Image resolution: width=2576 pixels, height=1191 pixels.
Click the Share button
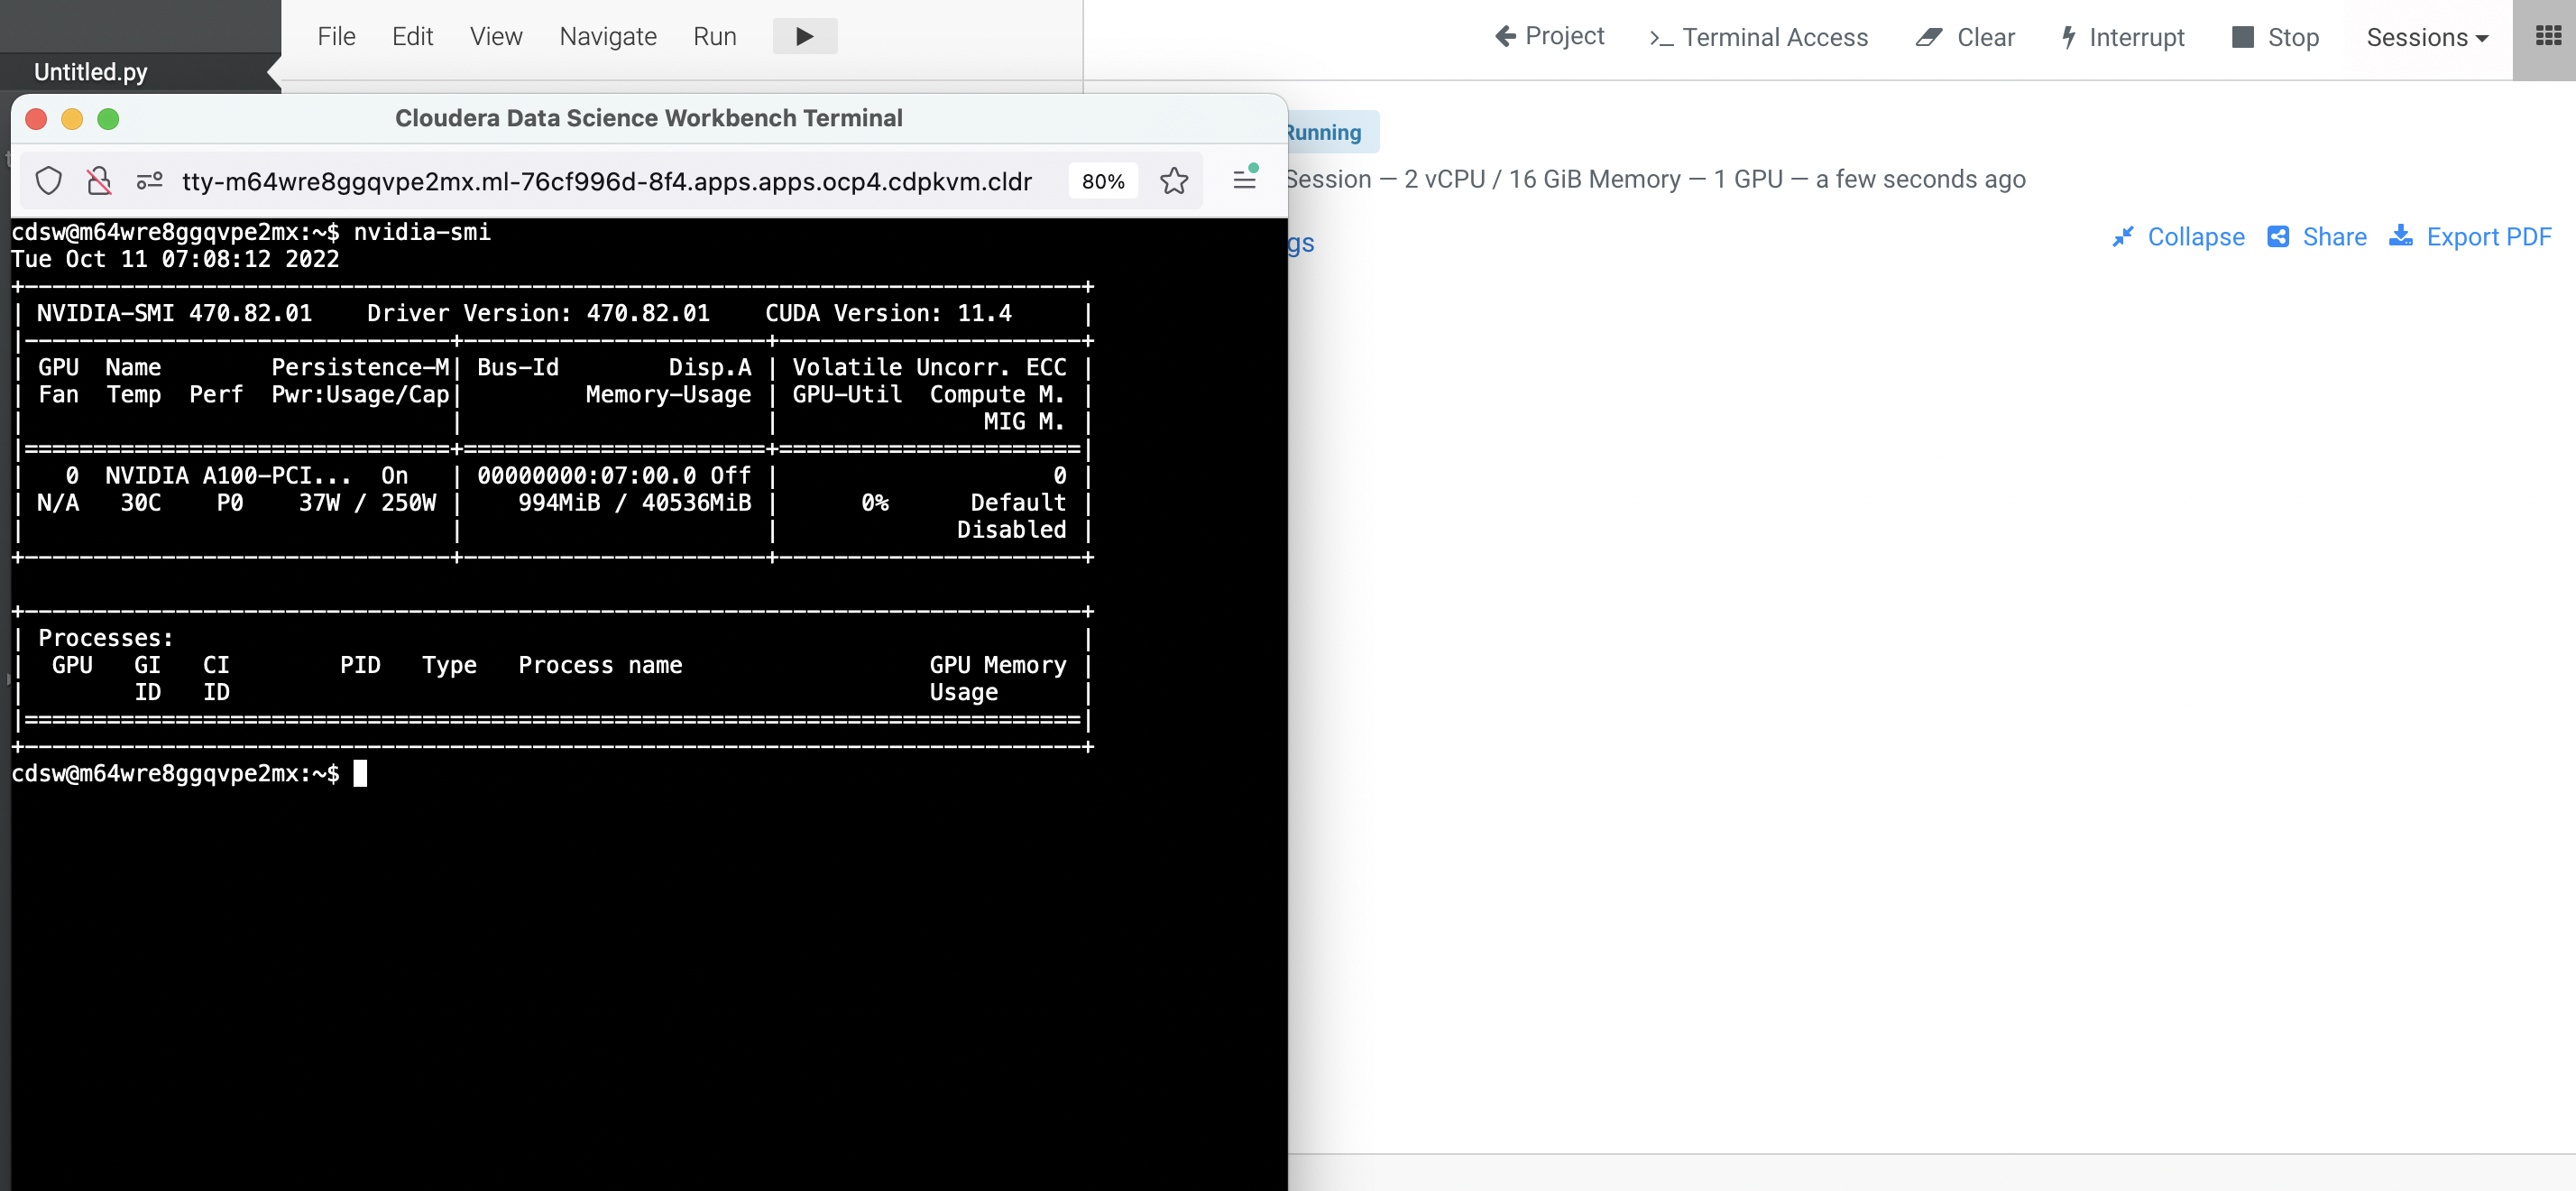[2317, 237]
